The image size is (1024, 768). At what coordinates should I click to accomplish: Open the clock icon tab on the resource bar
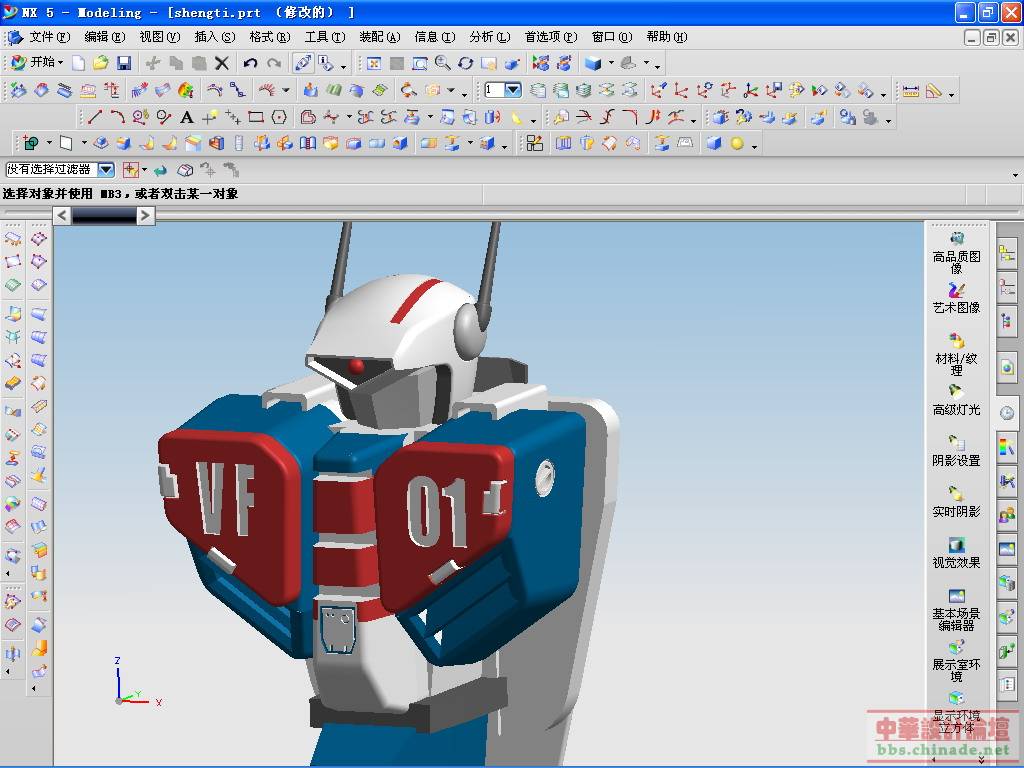click(x=1007, y=413)
